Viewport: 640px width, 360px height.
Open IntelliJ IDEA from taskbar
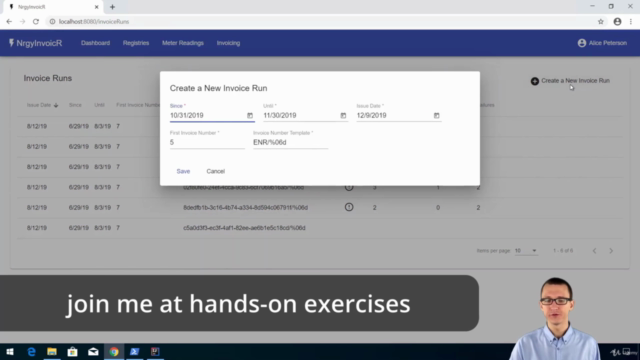pyautogui.click(x=155, y=351)
